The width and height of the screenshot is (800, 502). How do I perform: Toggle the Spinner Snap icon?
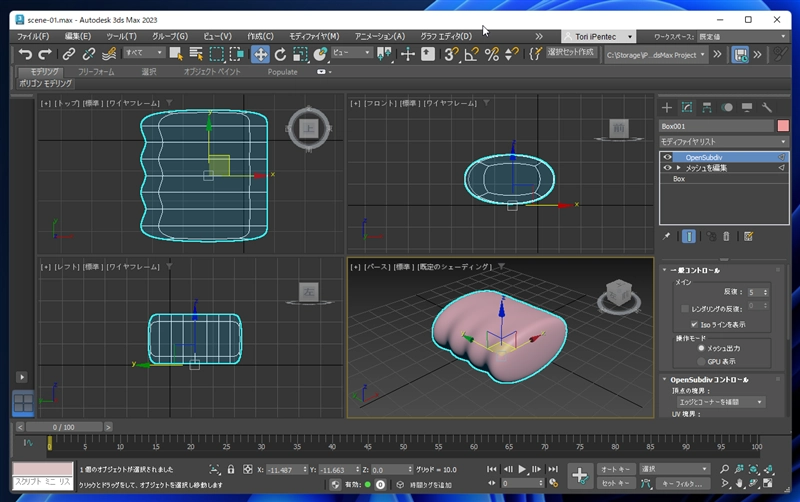(x=511, y=54)
